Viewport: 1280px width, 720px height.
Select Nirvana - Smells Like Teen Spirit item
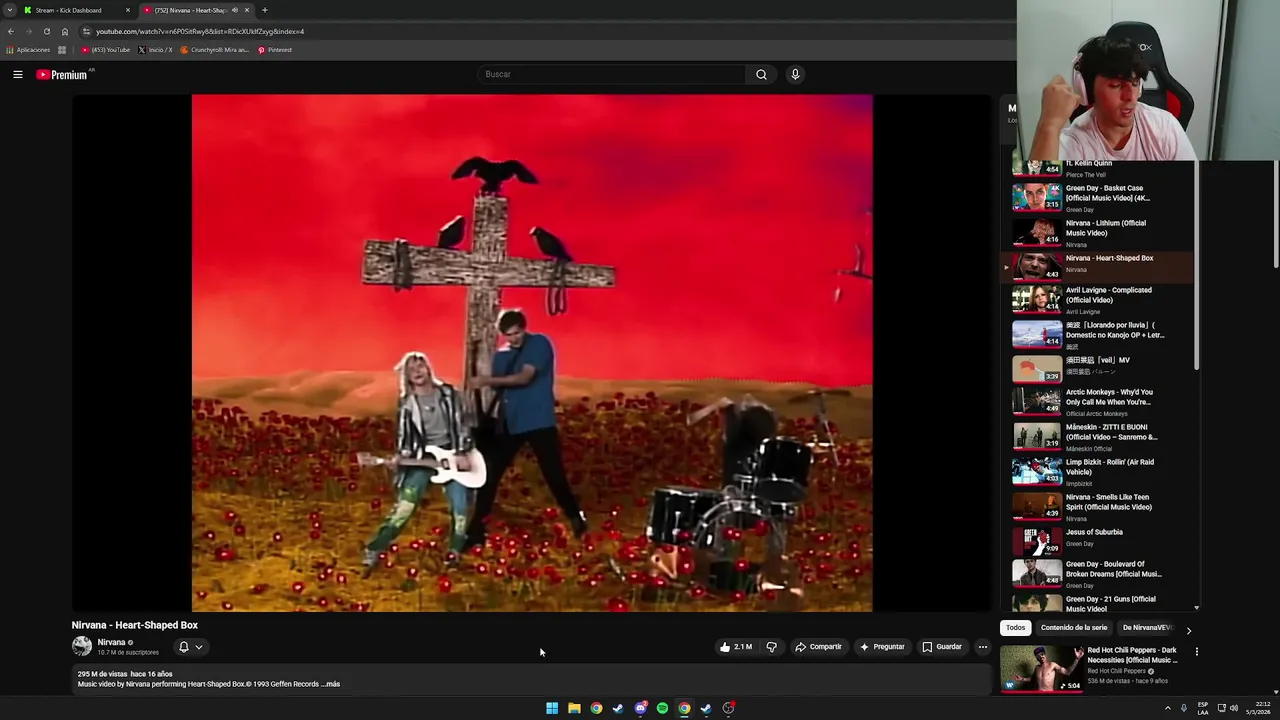tap(1099, 507)
